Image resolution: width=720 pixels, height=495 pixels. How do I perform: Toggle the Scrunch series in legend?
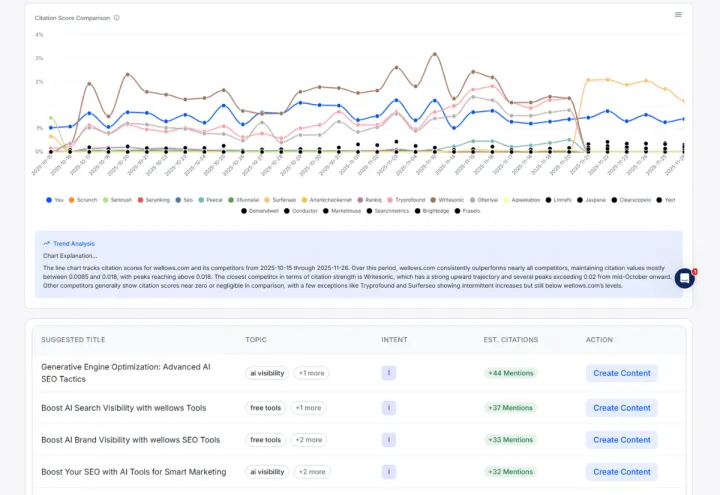point(83,200)
